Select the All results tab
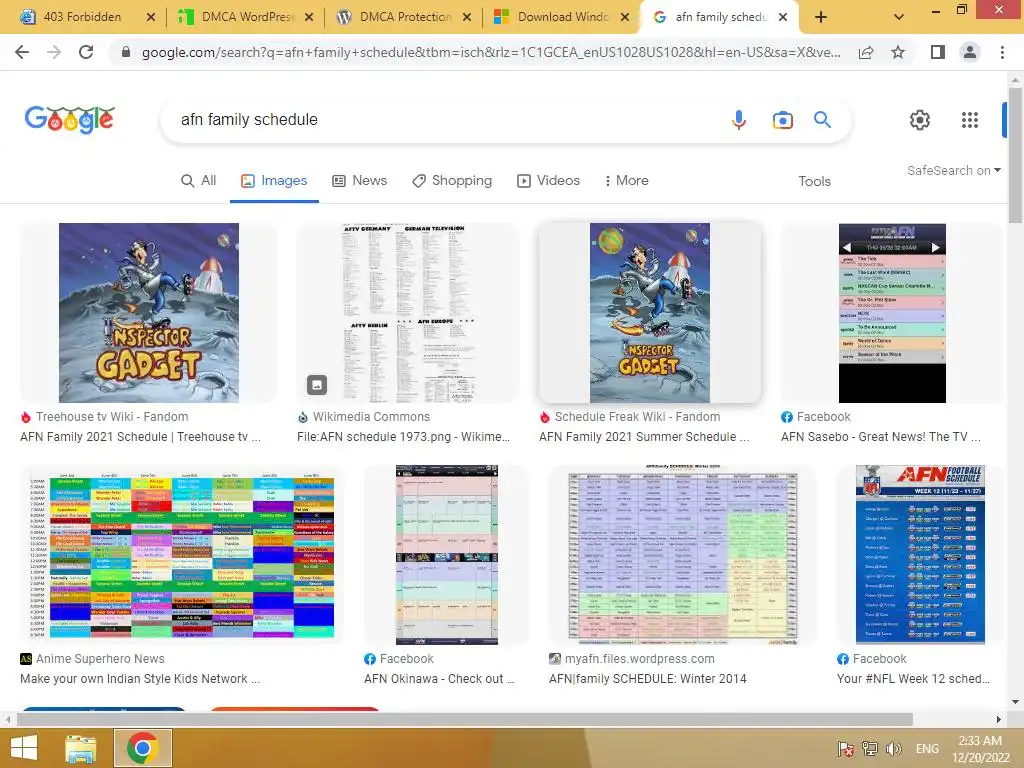1024x768 pixels. pyautogui.click(x=199, y=180)
